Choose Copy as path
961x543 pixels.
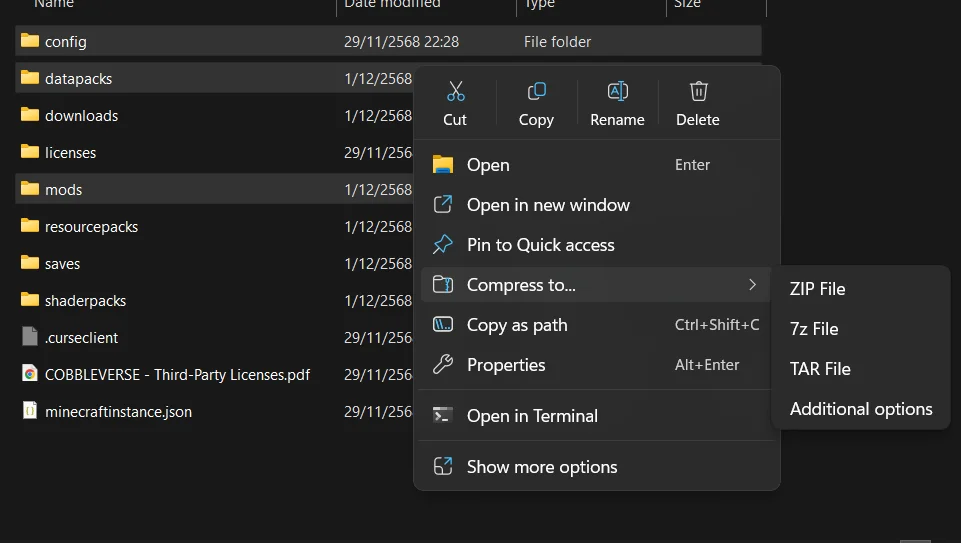[x=517, y=325]
